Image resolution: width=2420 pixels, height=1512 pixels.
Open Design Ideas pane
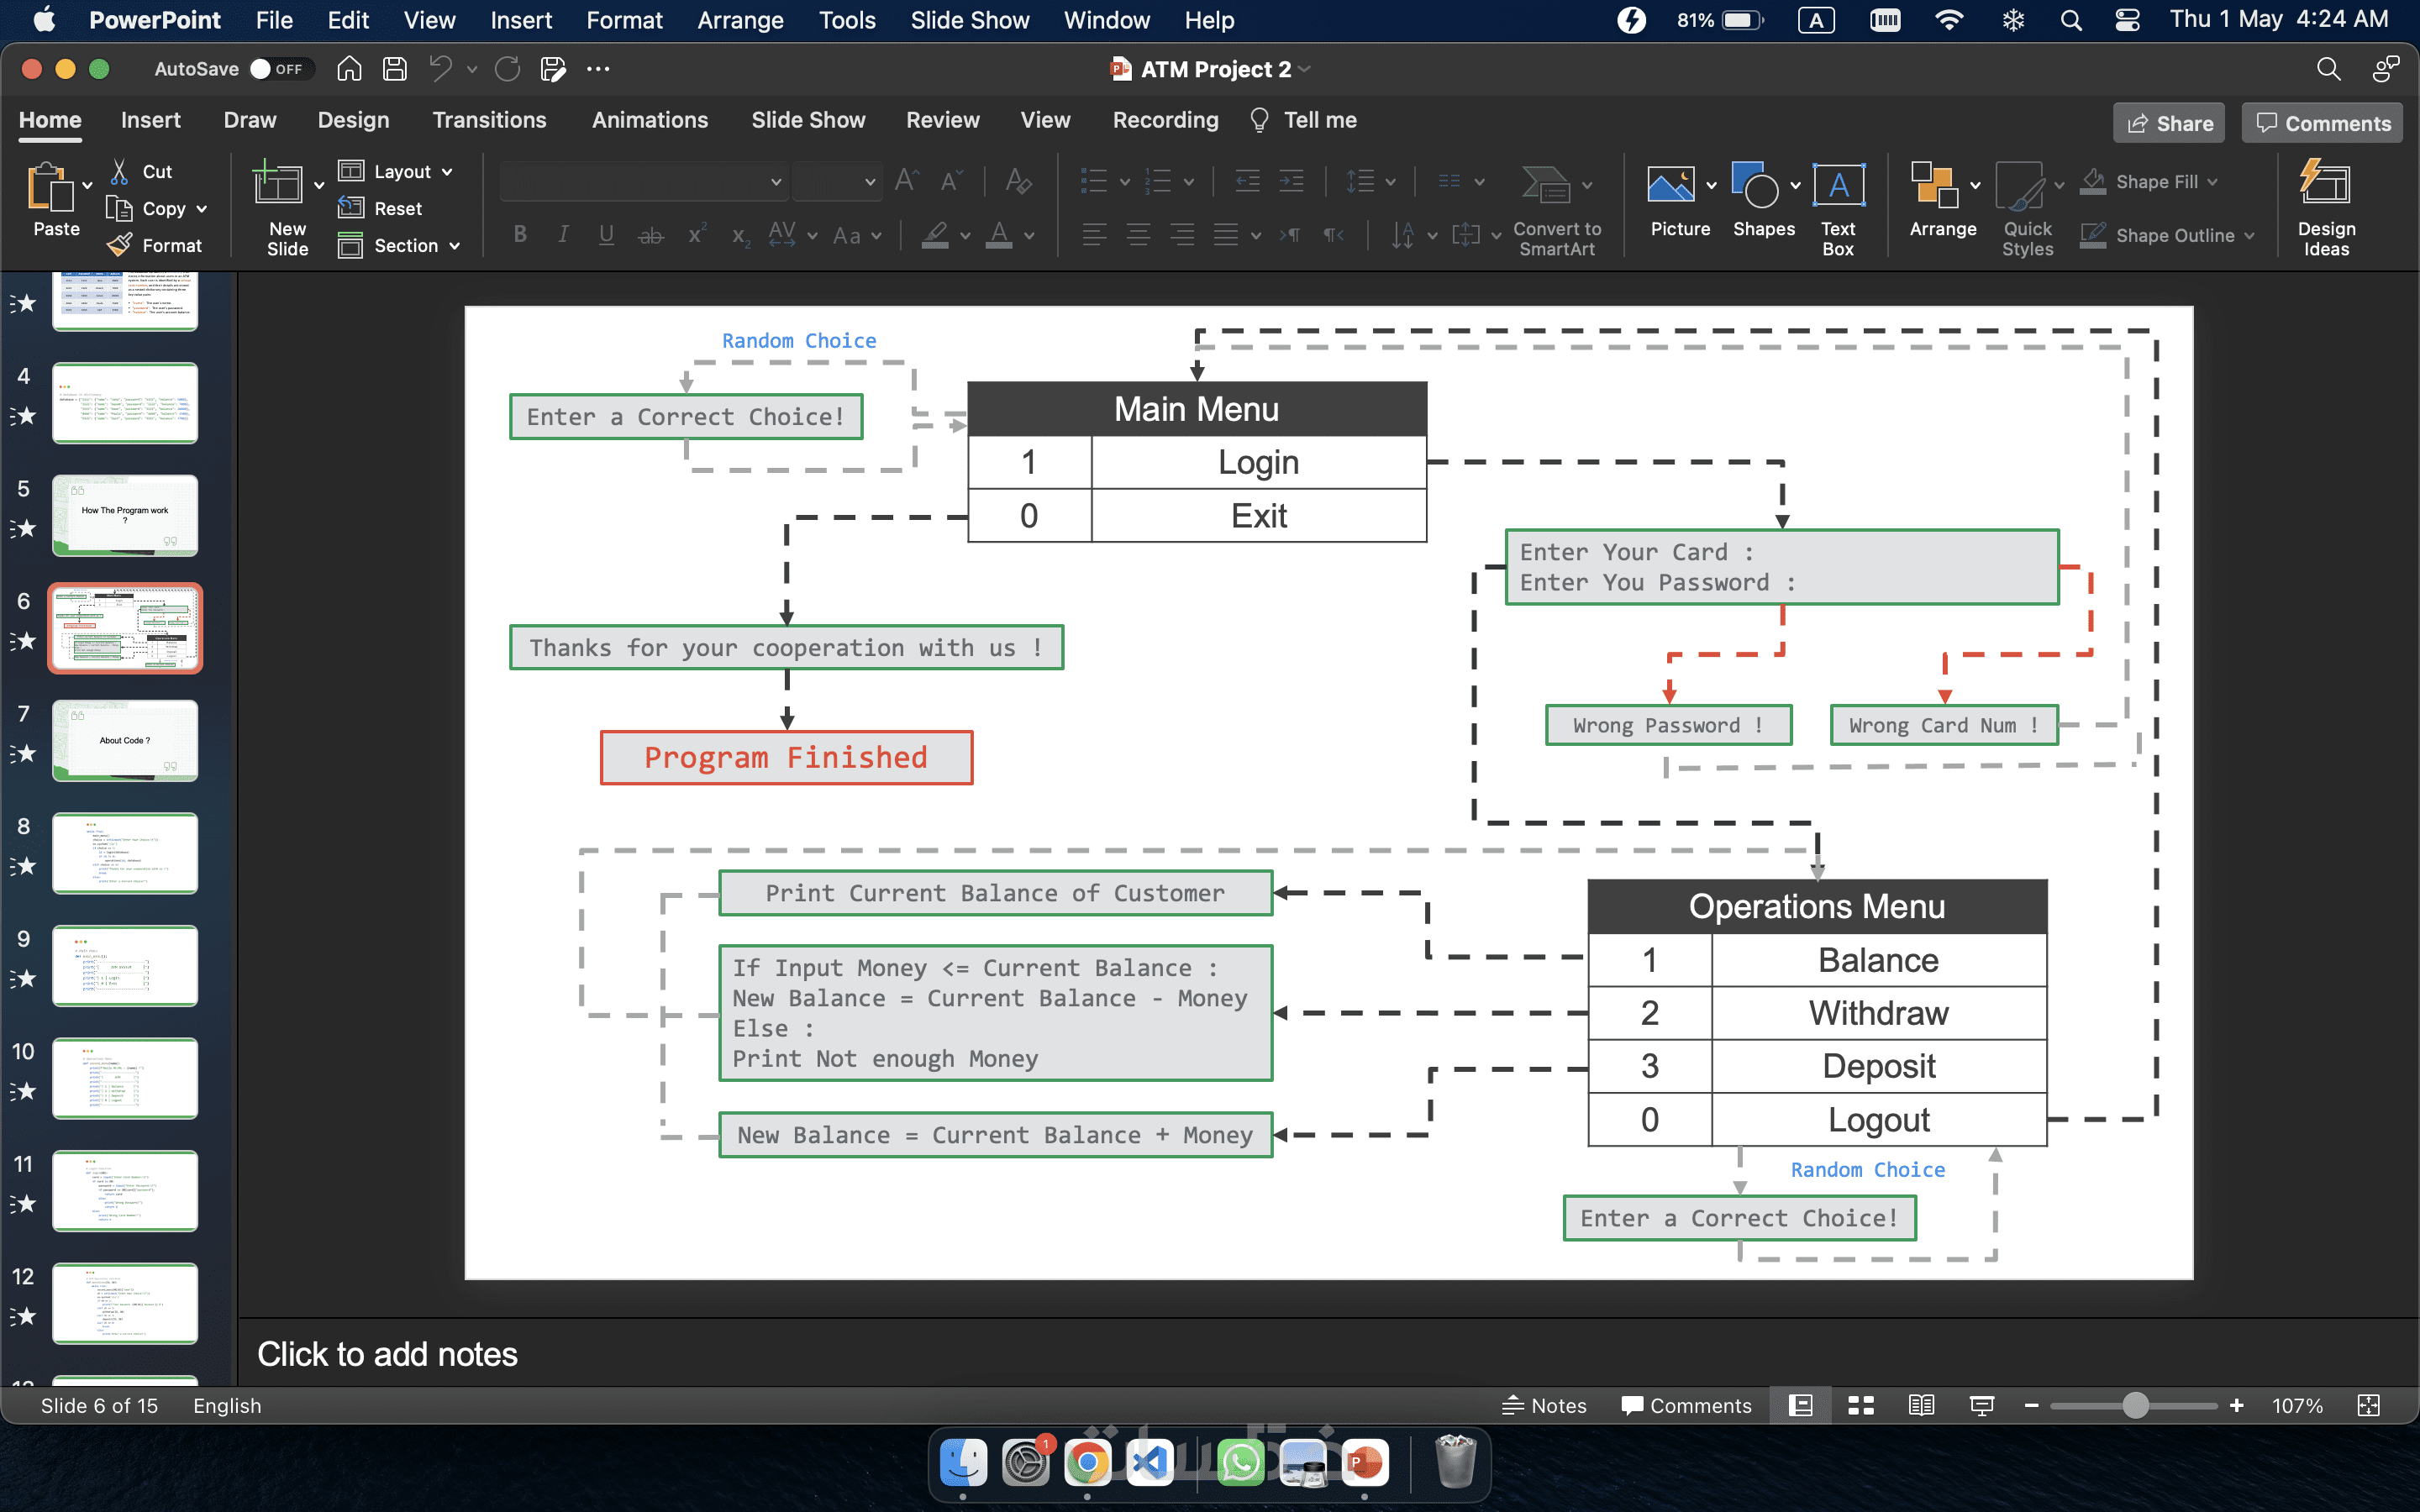[2326, 186]
